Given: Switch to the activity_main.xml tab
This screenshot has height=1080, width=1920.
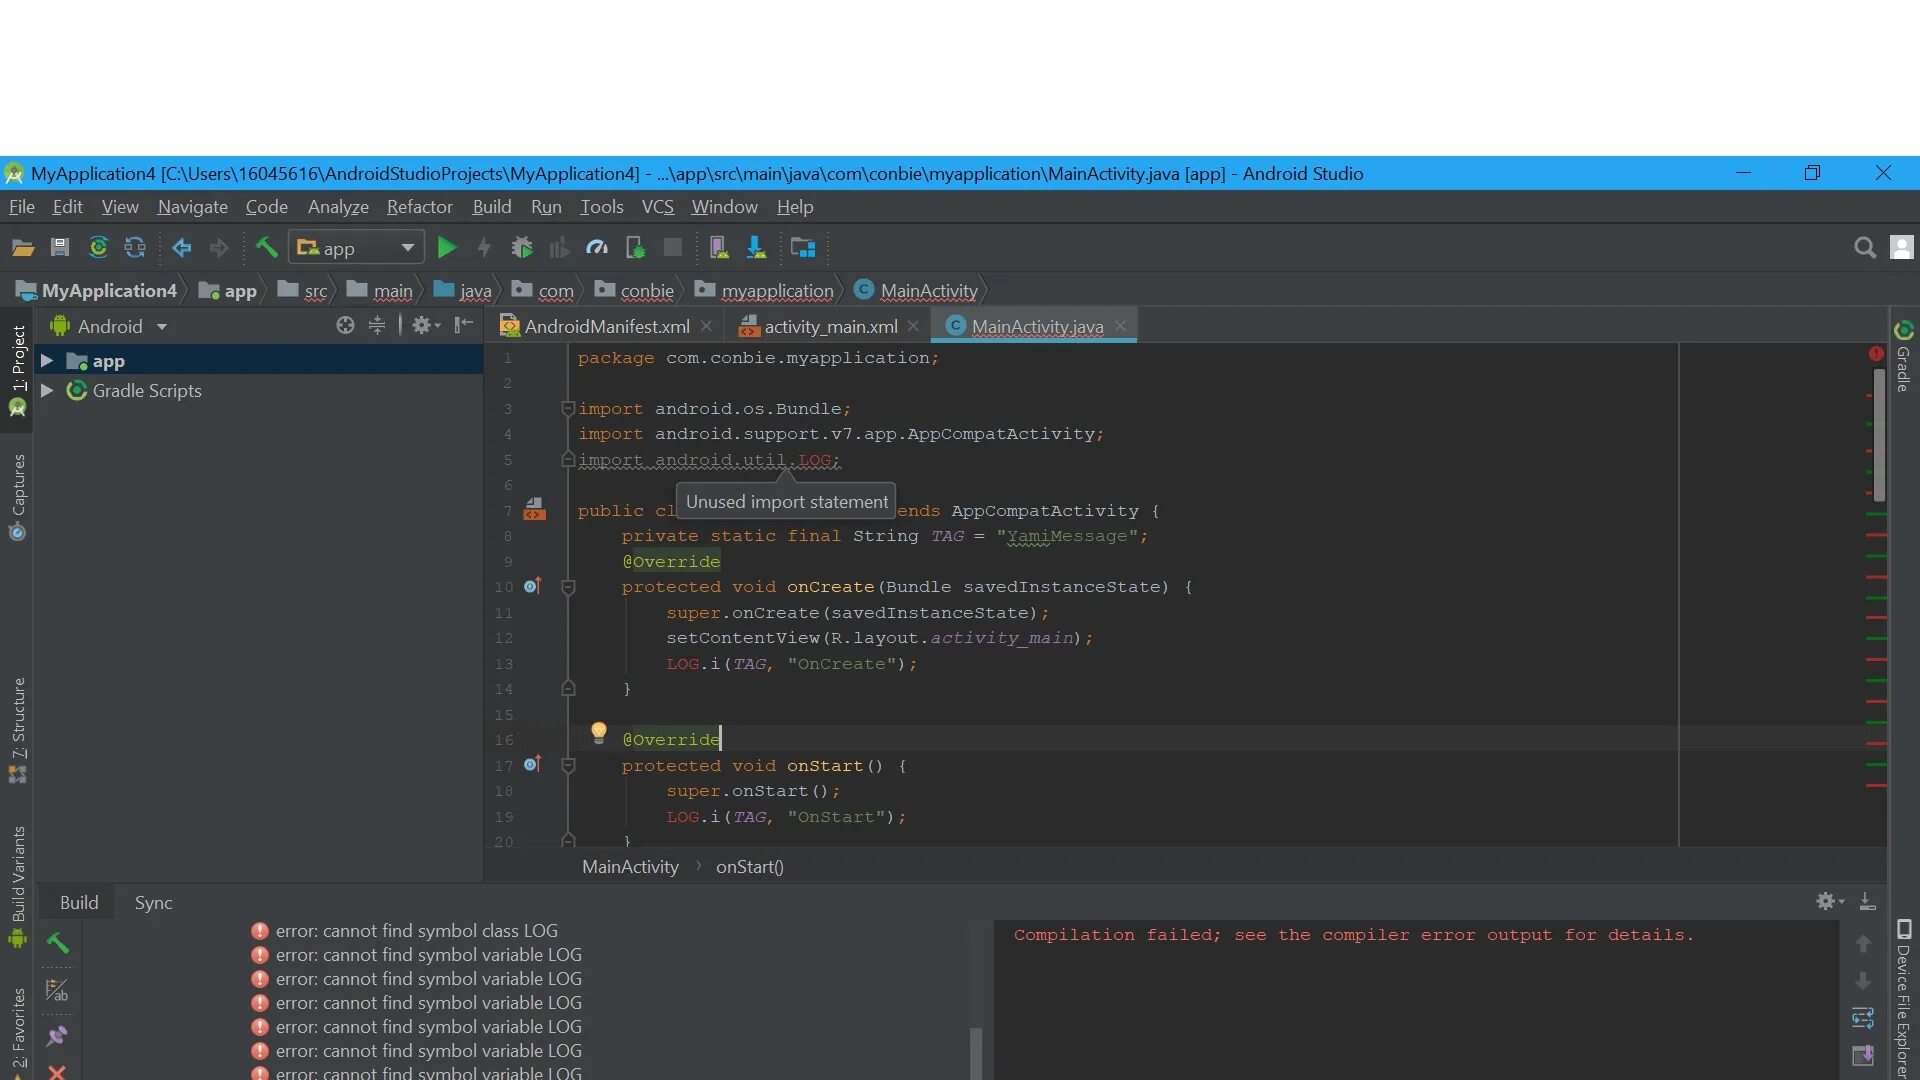Looking at the screenshot, I should 830,327.
